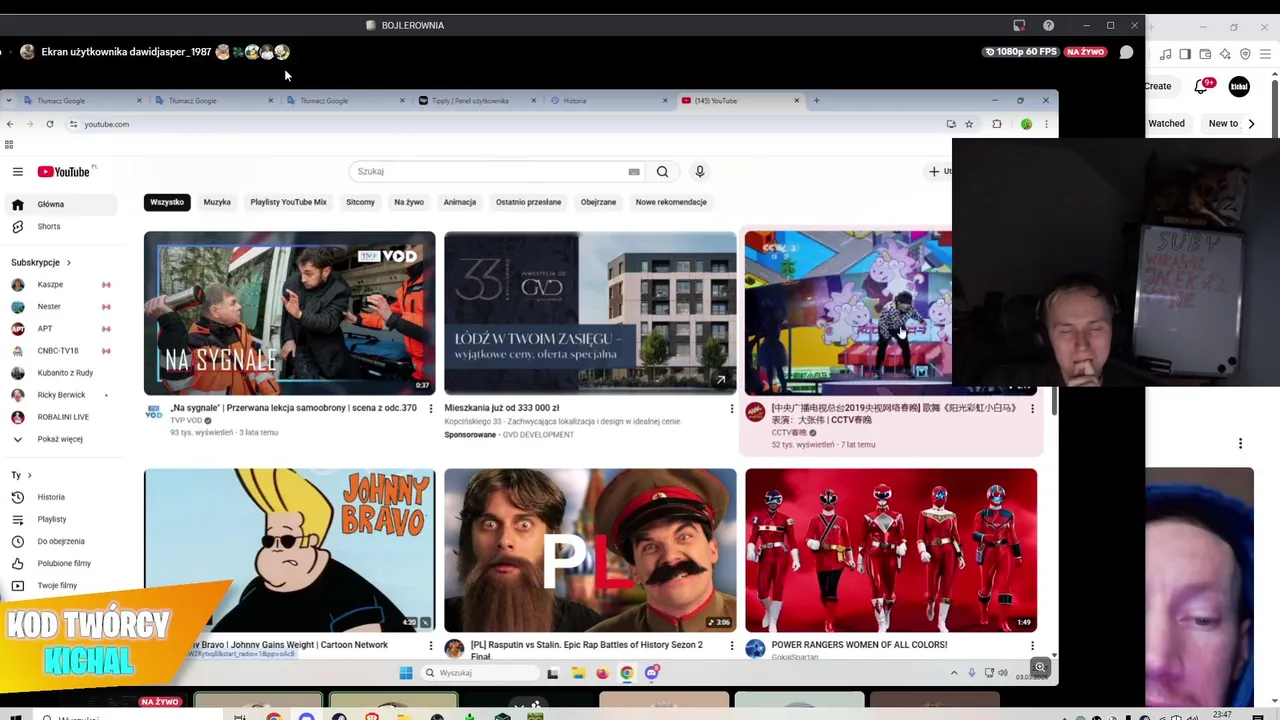Select the Watched chip in right window

1166,123
